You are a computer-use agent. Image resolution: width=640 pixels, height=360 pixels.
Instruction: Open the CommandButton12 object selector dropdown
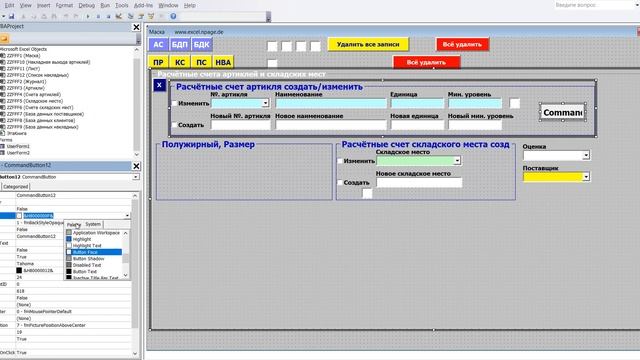(x=136, y=177)
